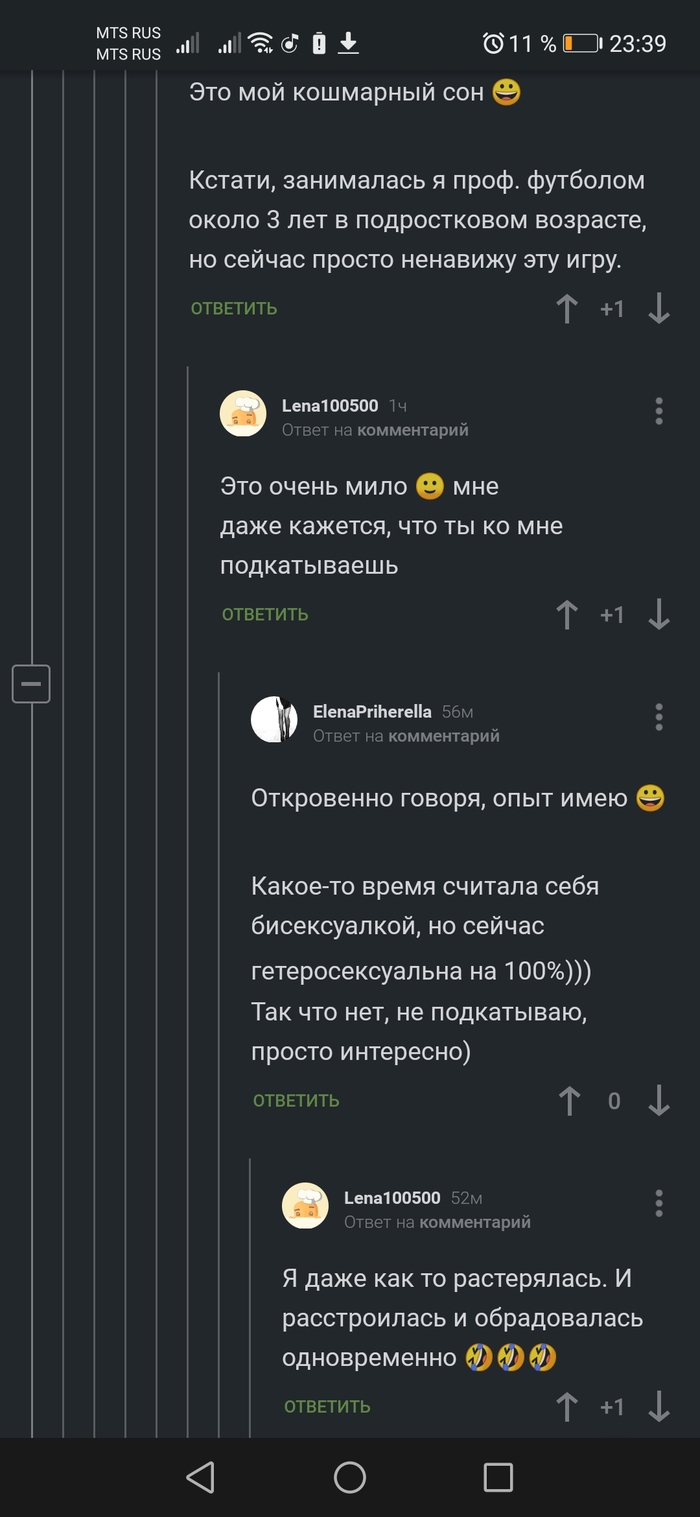Open options menu for Lena100500's 52м comment

[658, 1203]
